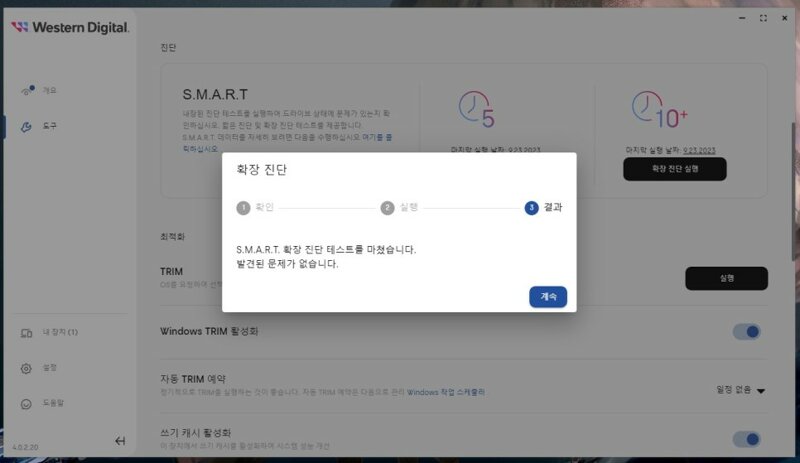The width and height of the screenshot is (800, 463).
Task: Expand the 일정 없음 schedule dropdown
Action: pos(740,390)
